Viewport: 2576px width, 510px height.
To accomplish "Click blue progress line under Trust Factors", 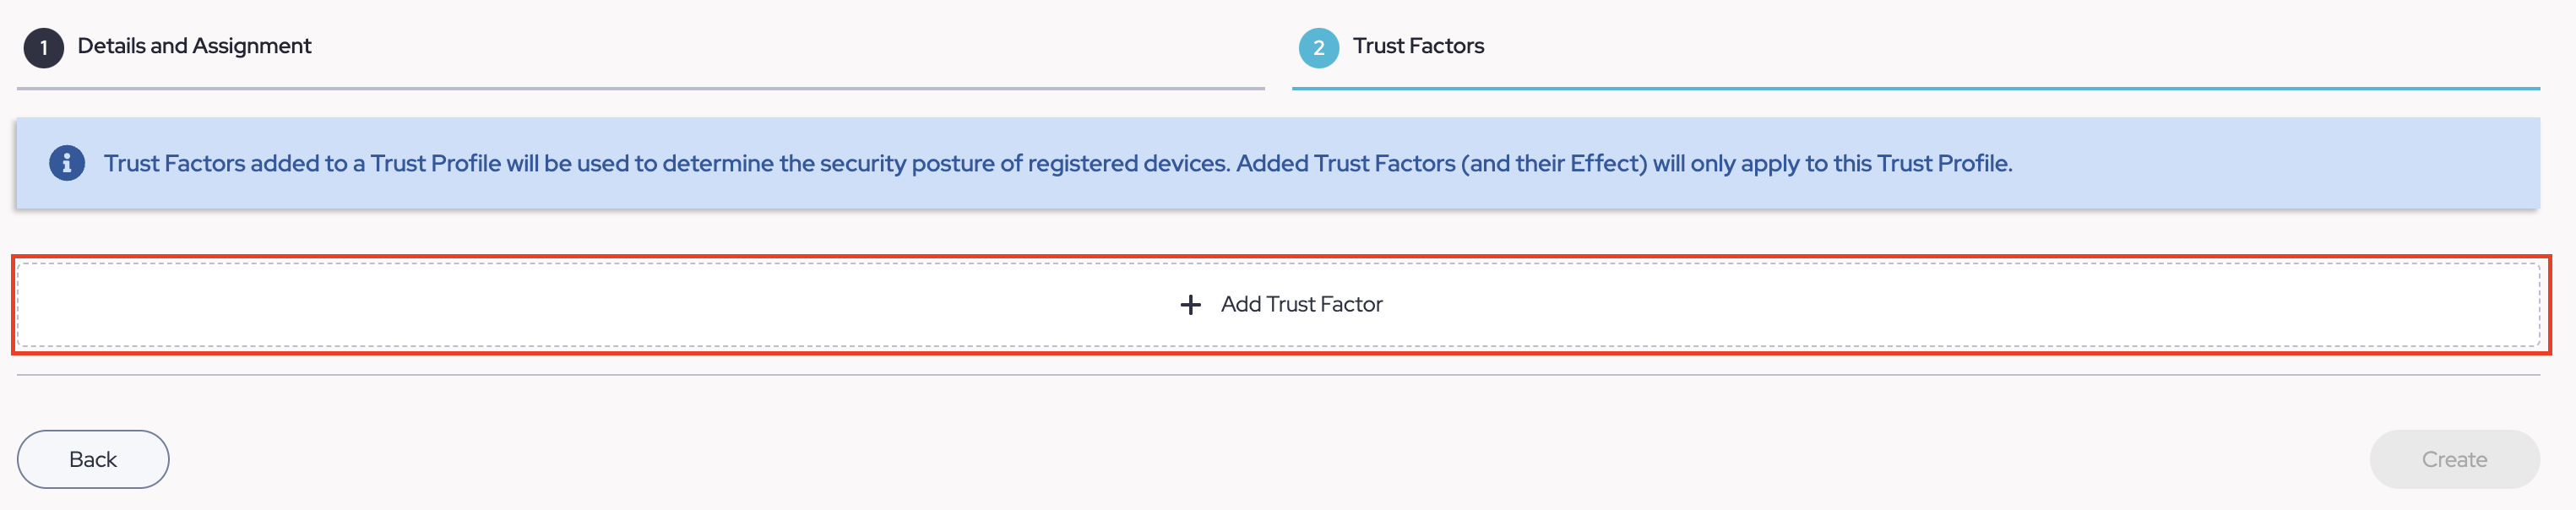I will (x=1914, y=88).
